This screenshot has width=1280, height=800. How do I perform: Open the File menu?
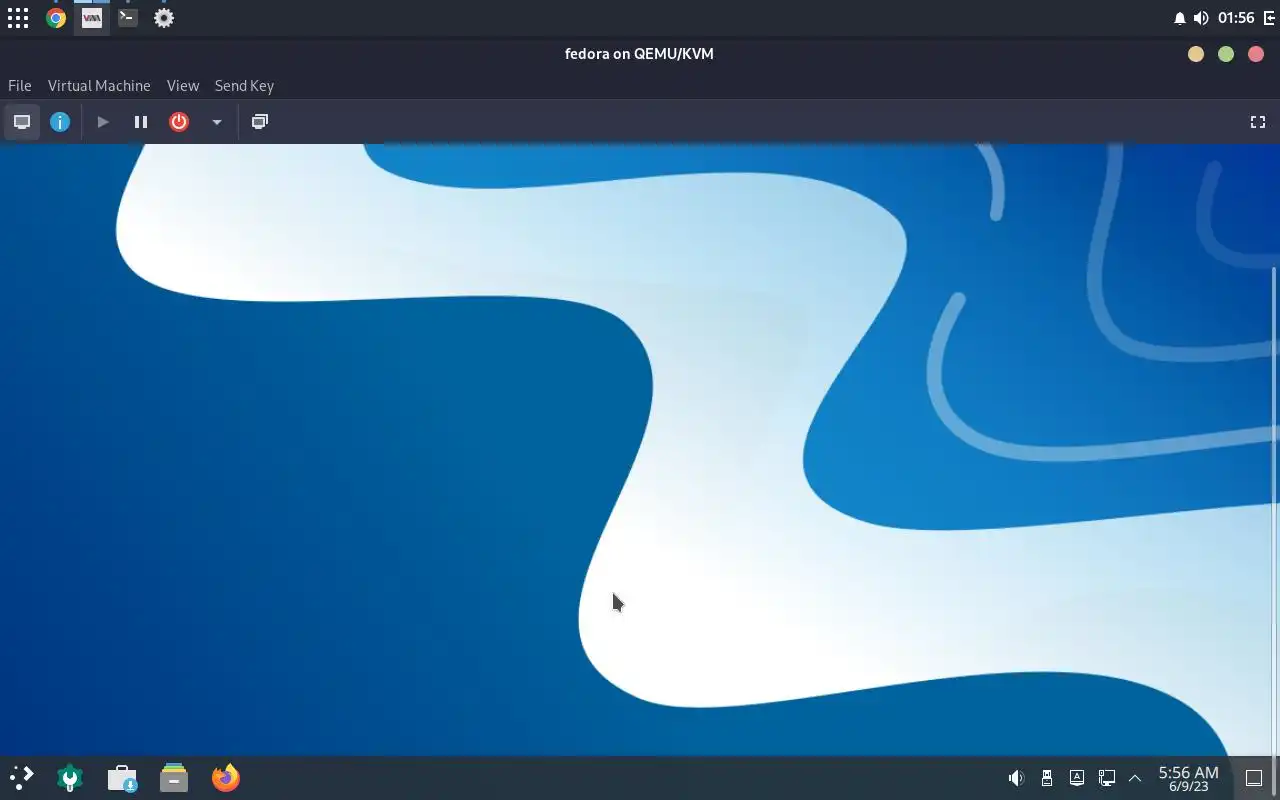coord(19,86)
